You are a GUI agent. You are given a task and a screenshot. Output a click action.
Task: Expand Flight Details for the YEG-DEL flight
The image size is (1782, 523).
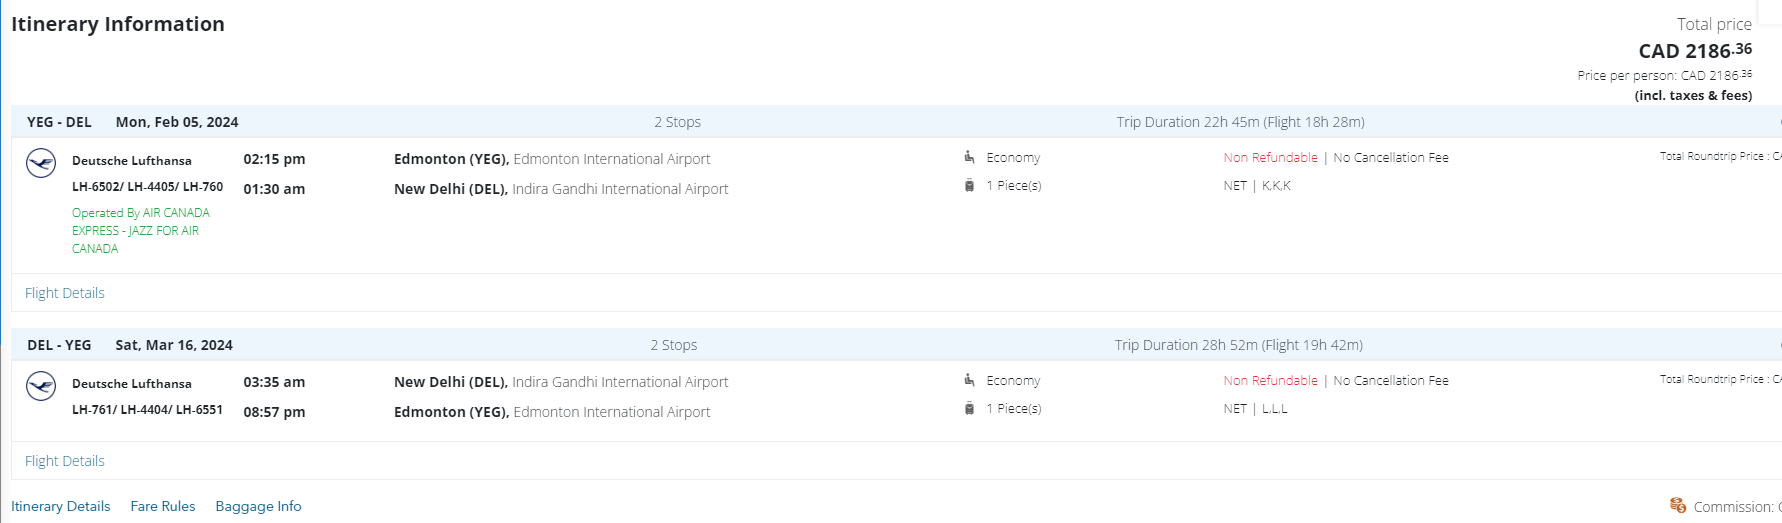point(65,293)
